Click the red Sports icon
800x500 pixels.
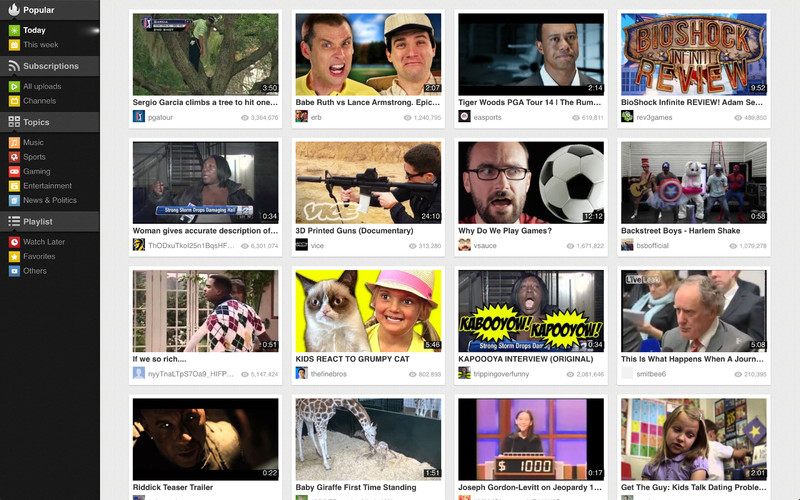[14, 157]
